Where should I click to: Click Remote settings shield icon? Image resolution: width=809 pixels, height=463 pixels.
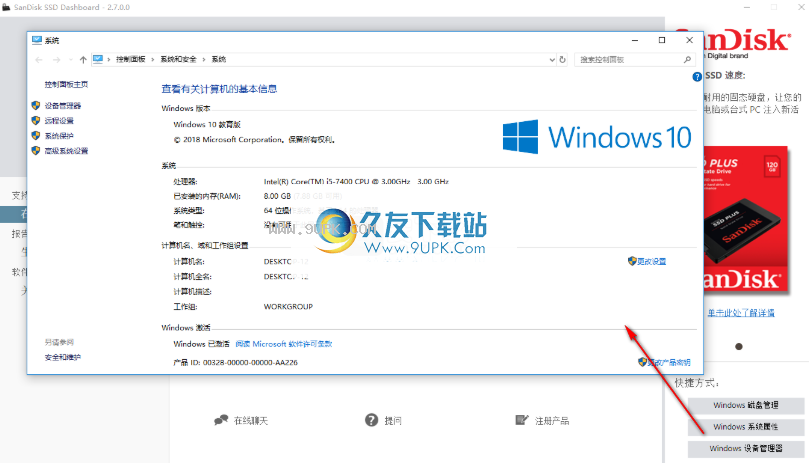36,120
